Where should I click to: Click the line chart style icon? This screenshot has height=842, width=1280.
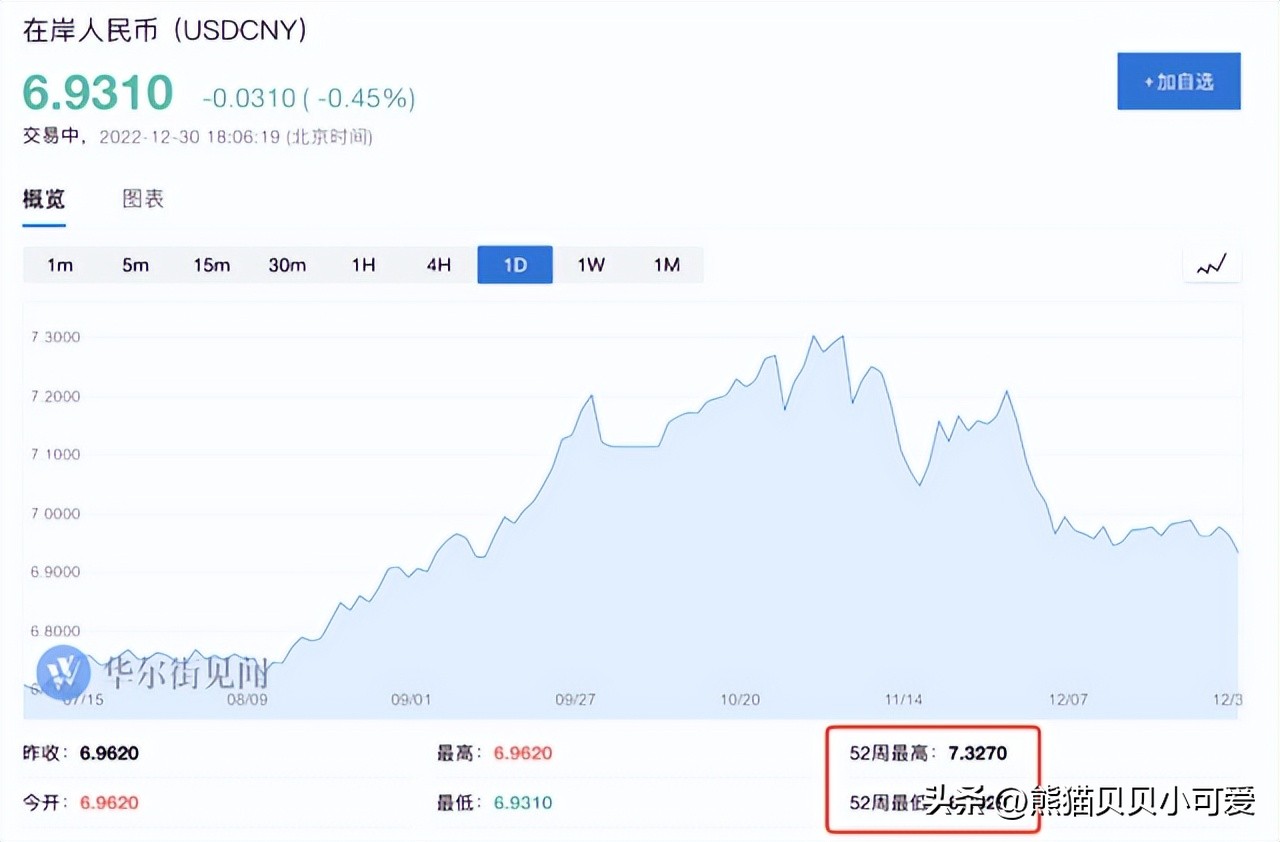click(x=1211, y=264)
